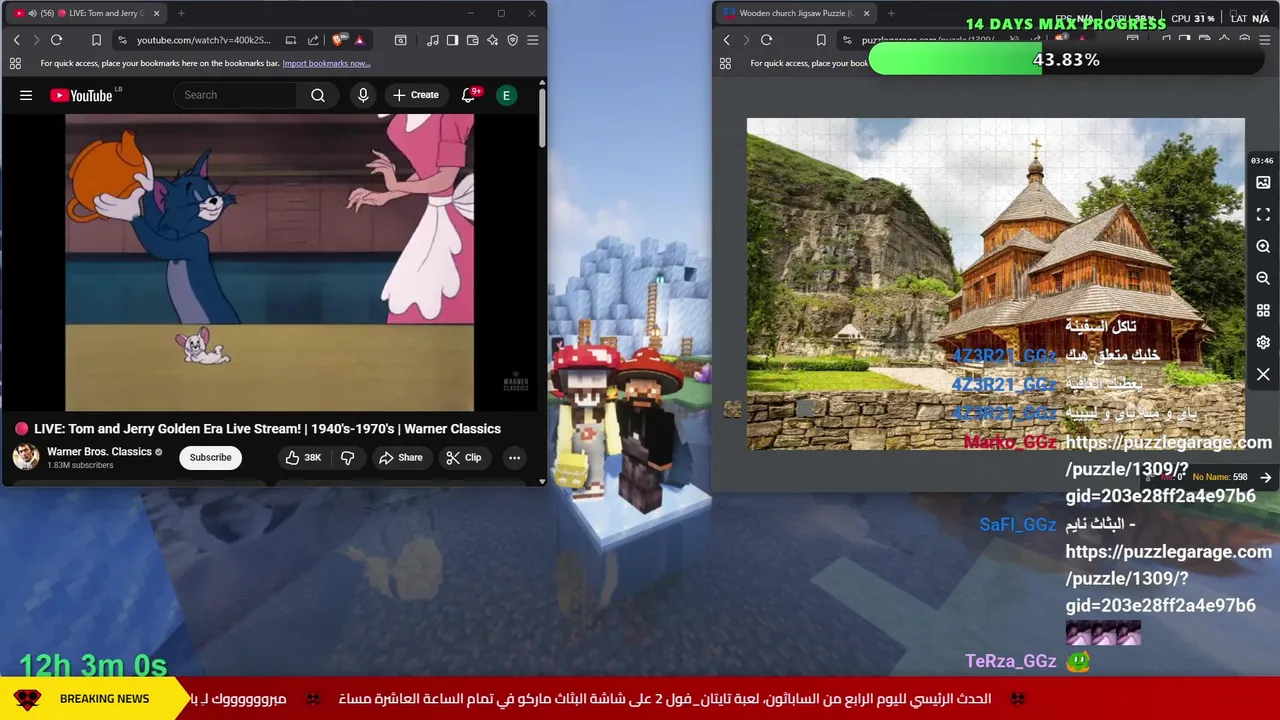
Task: Toggle fullscreen on the puzzle
Action: (1263, 215)
